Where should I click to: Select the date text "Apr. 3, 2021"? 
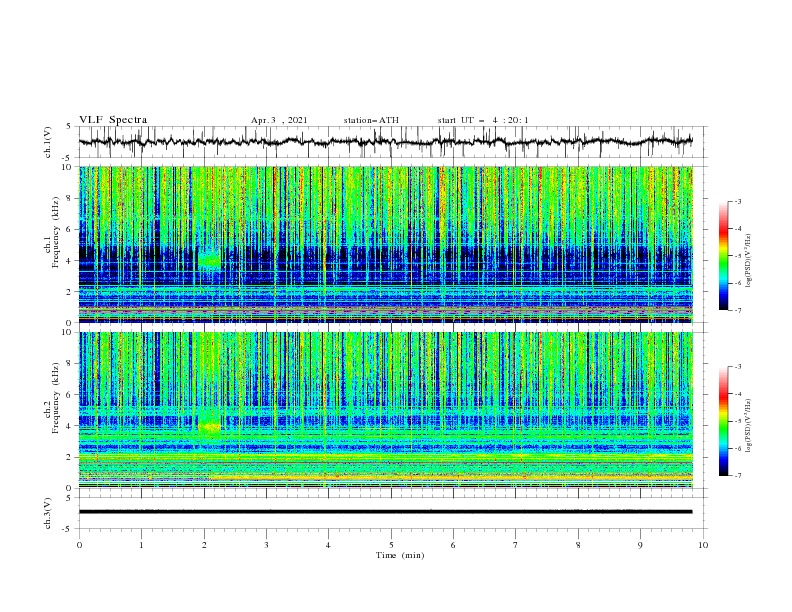click(279, 120)
